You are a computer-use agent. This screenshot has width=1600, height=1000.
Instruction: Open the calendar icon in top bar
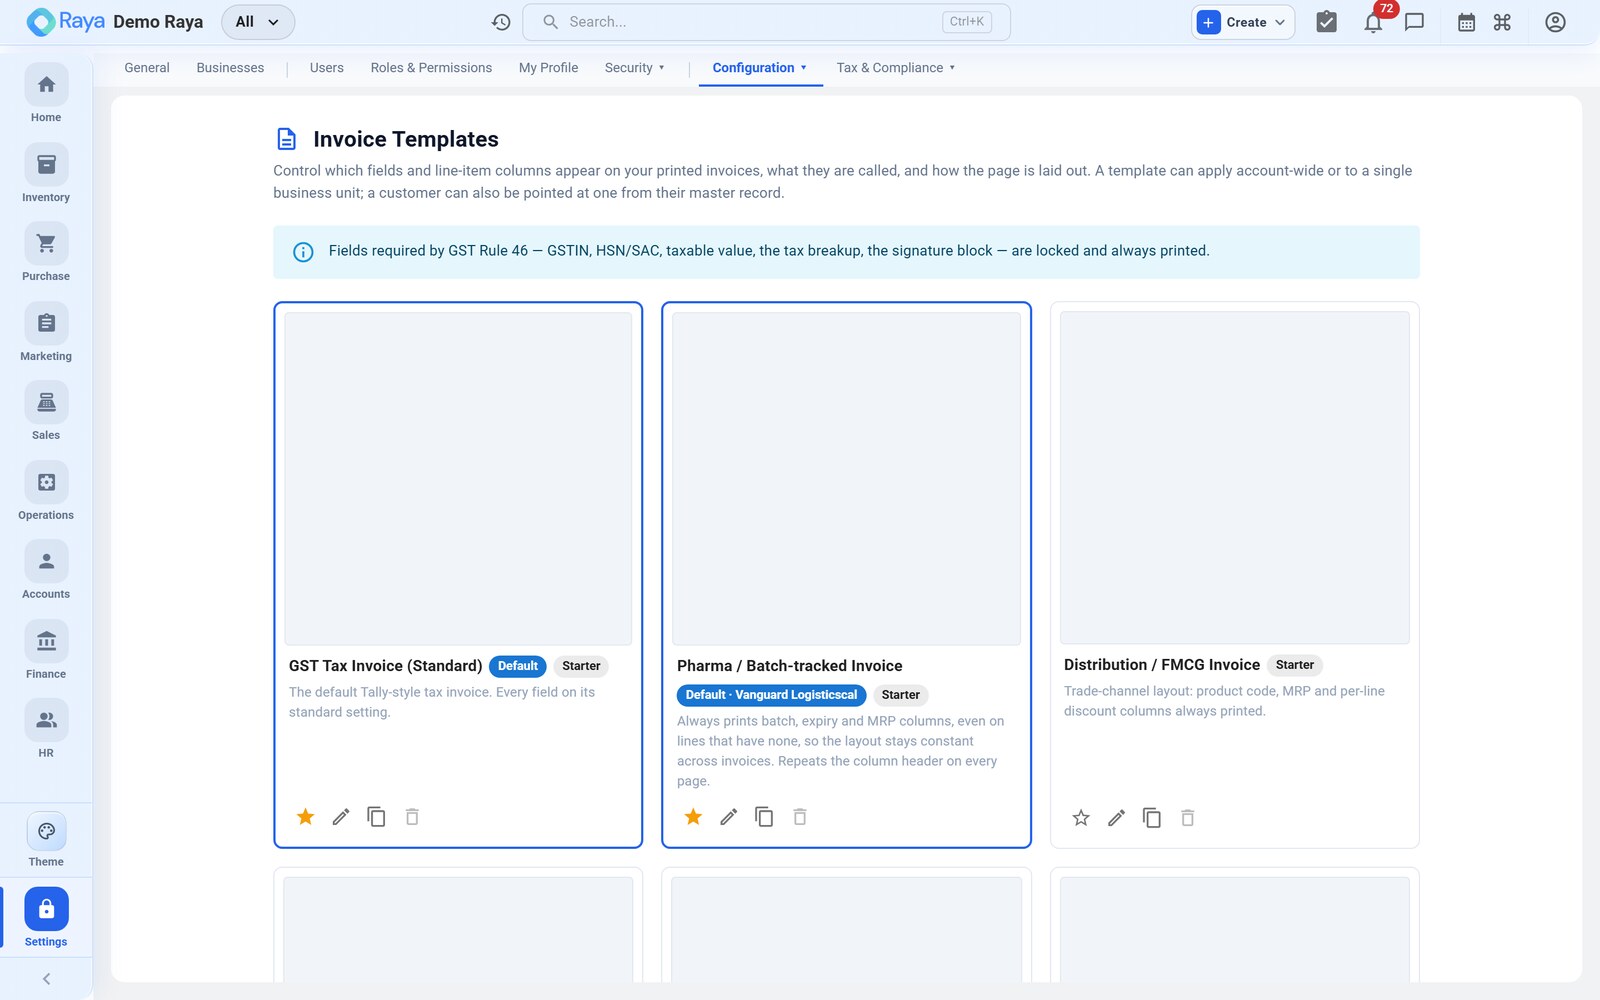pyautogui.click(x=1466, y=22)
